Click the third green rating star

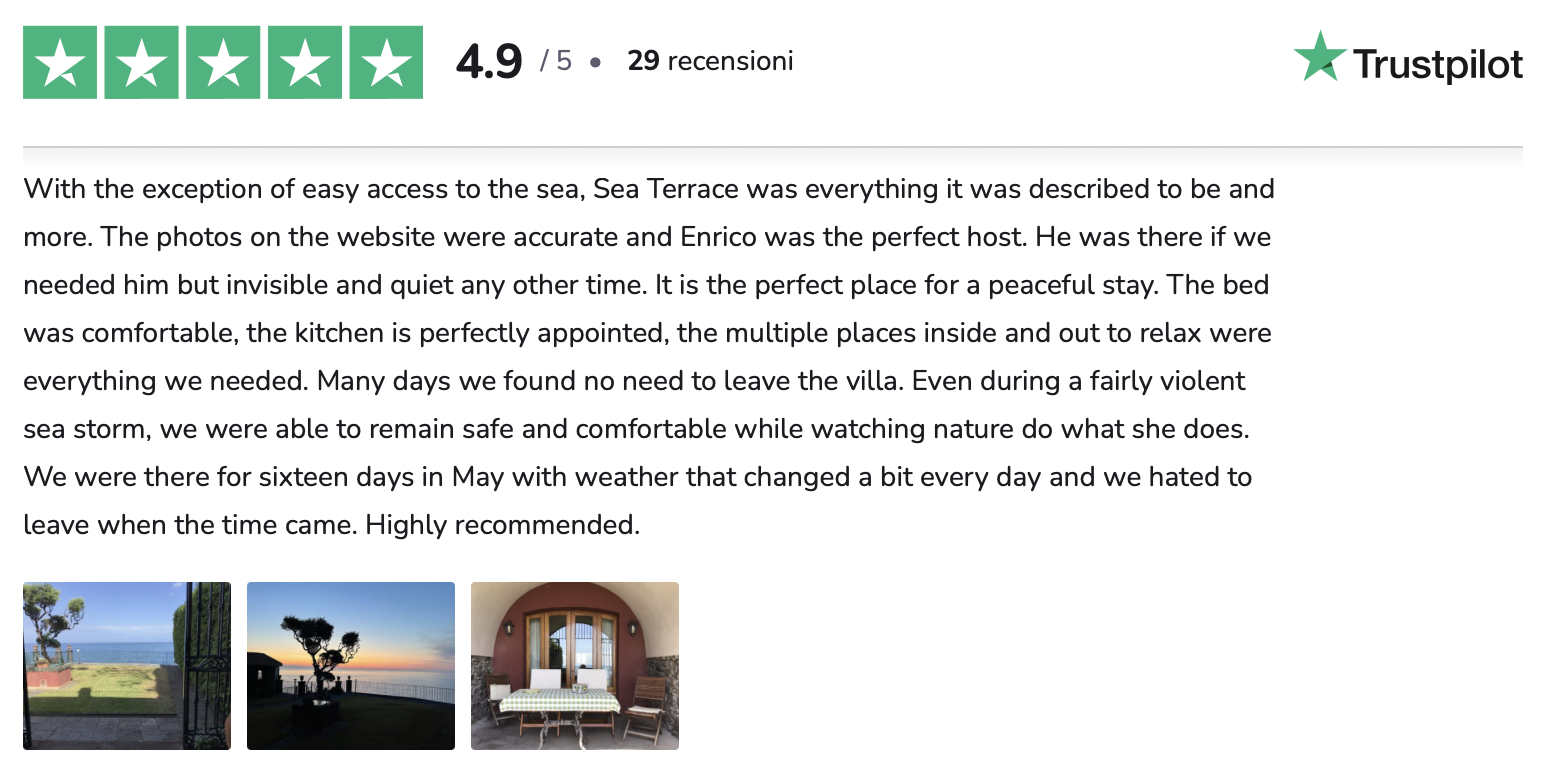click(x=223, y=62)
